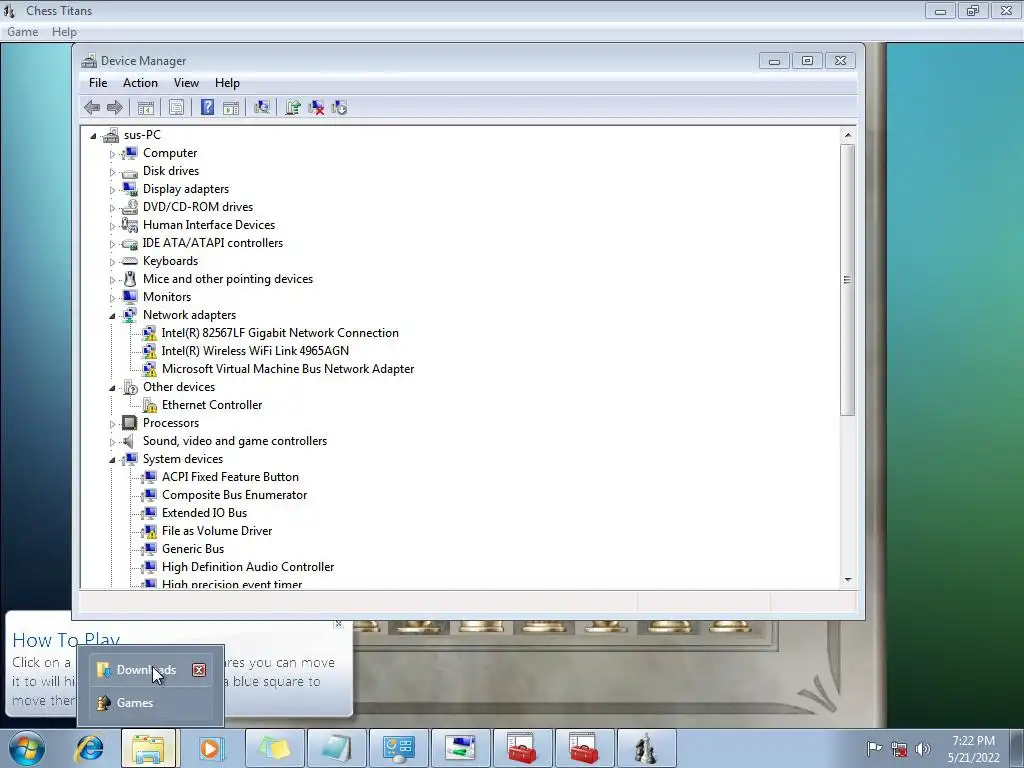
Task: Click the blue Help question mark icon
Action: (x=207, y=108)
